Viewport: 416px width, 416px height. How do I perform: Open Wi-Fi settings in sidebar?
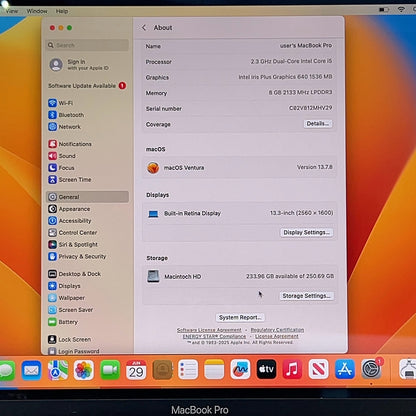click(61, 103)
